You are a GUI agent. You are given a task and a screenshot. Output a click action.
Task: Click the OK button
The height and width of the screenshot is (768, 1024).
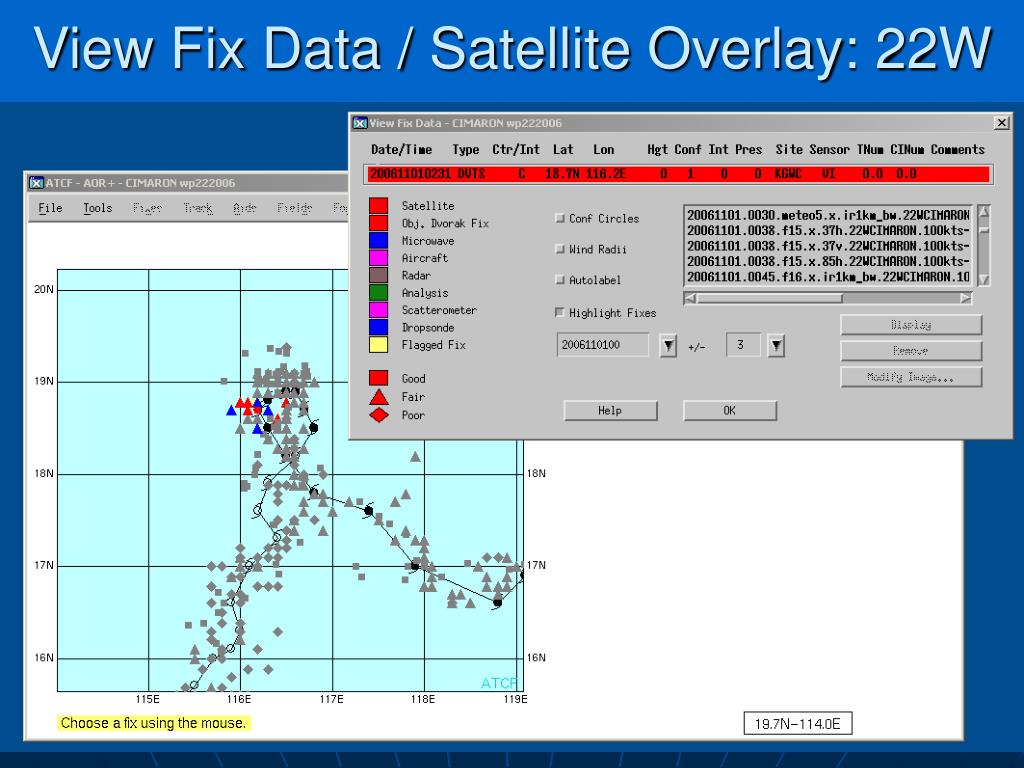click(729, 410)
